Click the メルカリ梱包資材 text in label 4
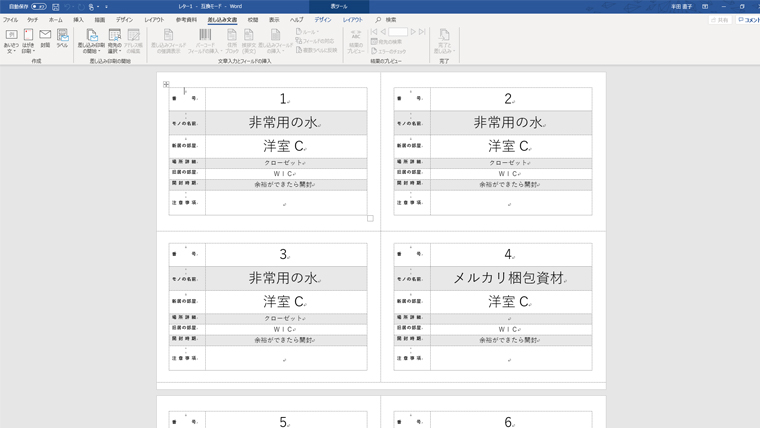Screen dimensions: 760x428 coord(510,279)
